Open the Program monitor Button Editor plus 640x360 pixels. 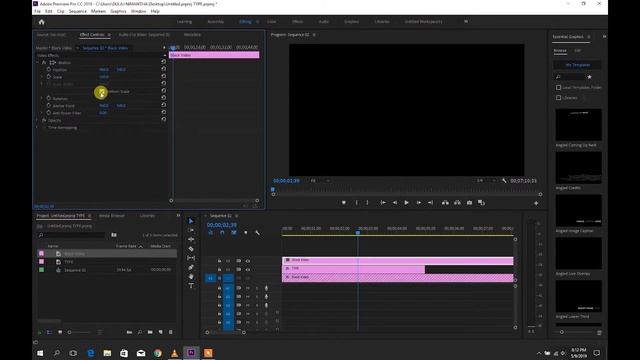(536, 203)
